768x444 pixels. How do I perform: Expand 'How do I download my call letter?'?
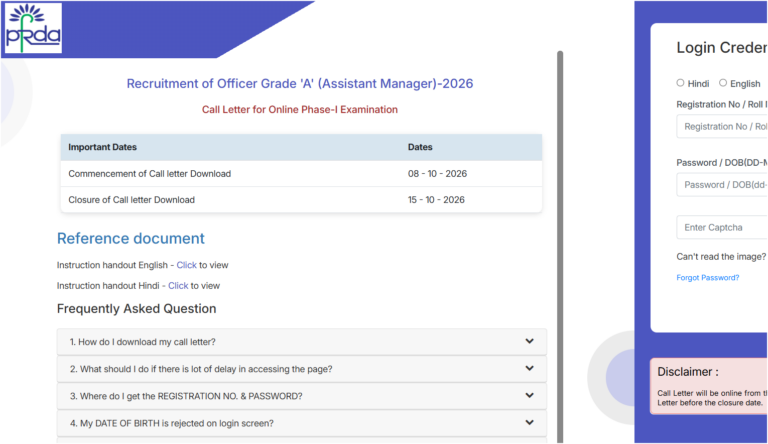[x=302, y=342]
